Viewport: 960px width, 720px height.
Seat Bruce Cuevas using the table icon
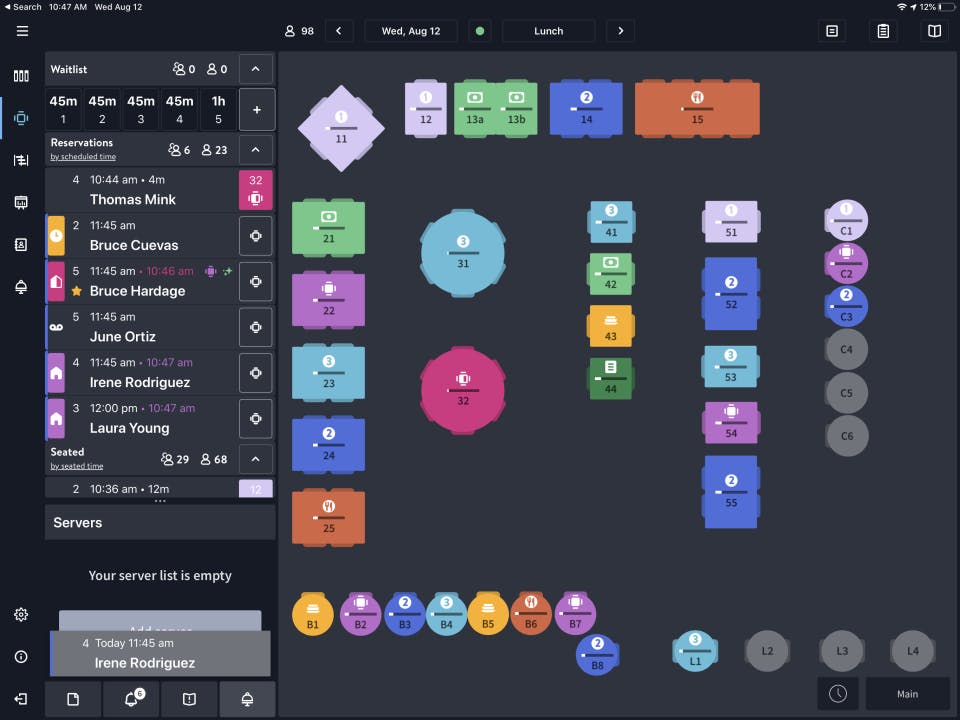click(255, 236)
